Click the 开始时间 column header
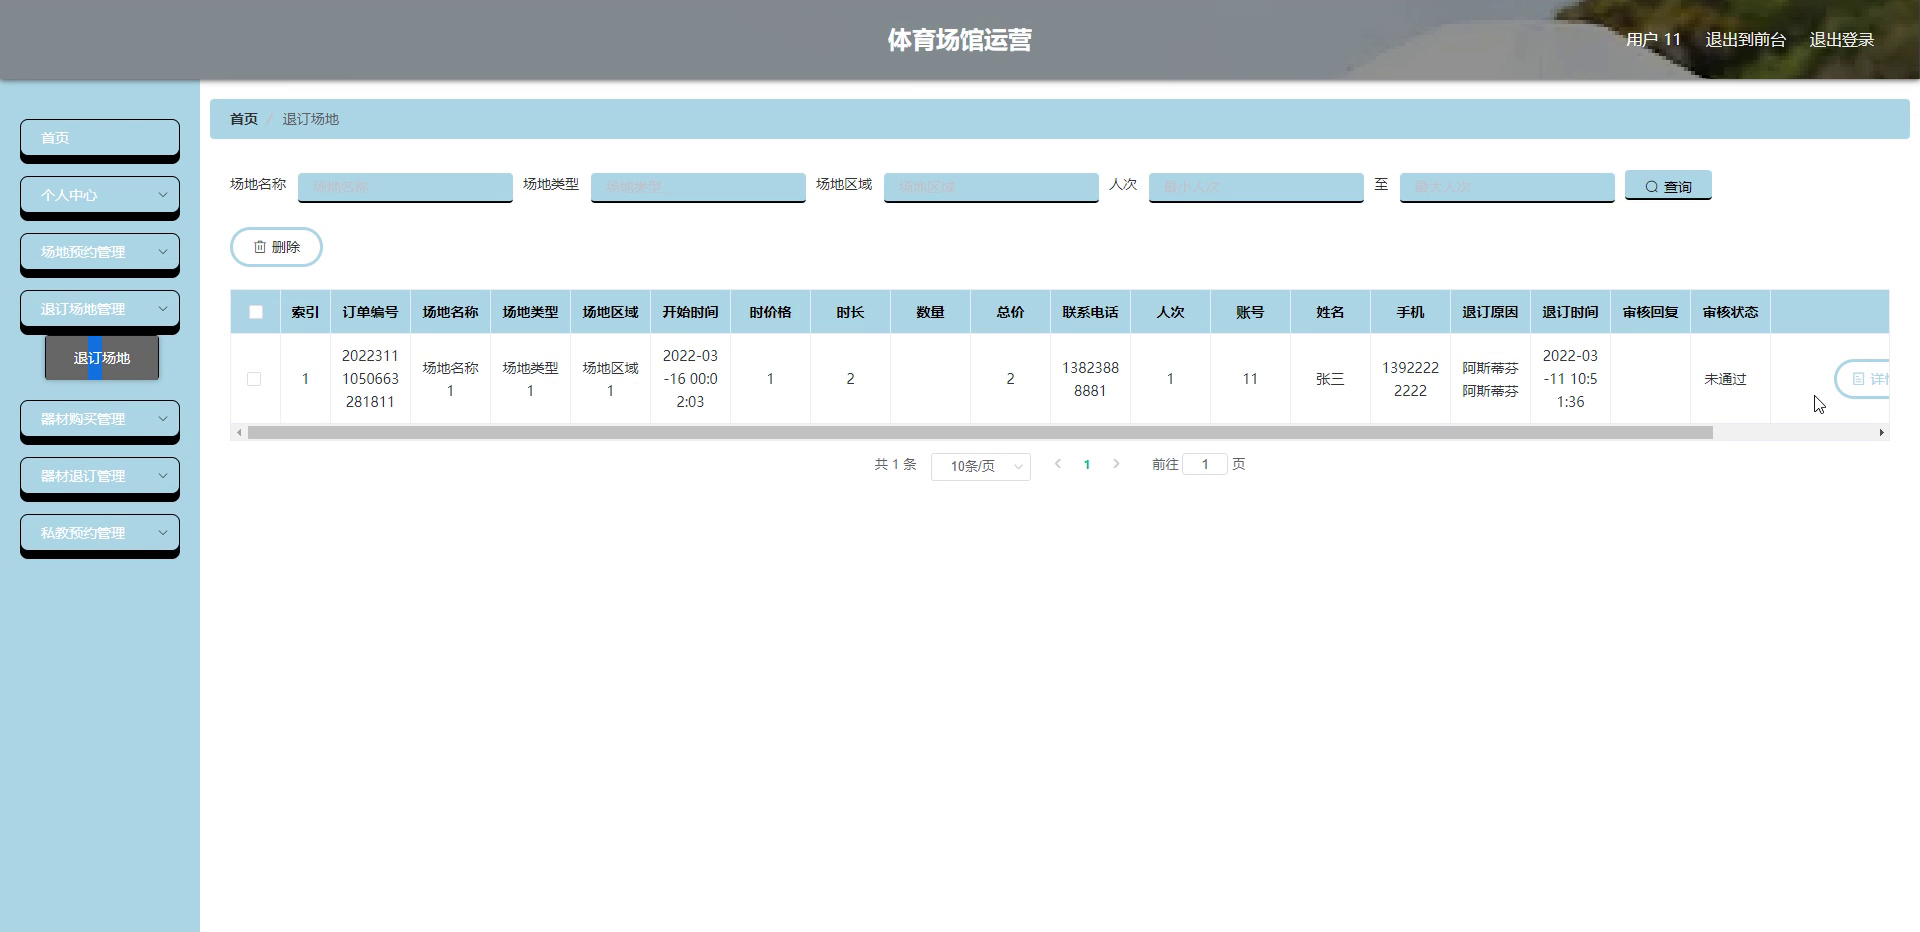 pyautogui.click(x=690, y=312)
